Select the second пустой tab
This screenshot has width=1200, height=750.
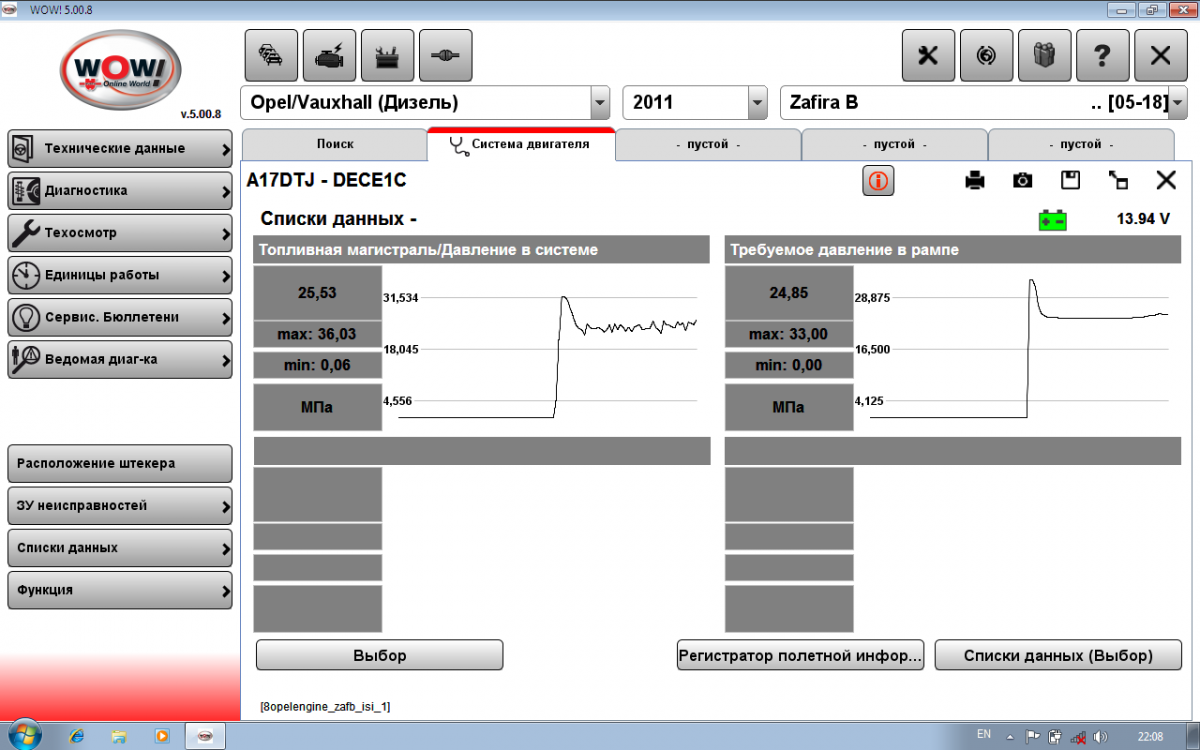[x=894, y=145]
